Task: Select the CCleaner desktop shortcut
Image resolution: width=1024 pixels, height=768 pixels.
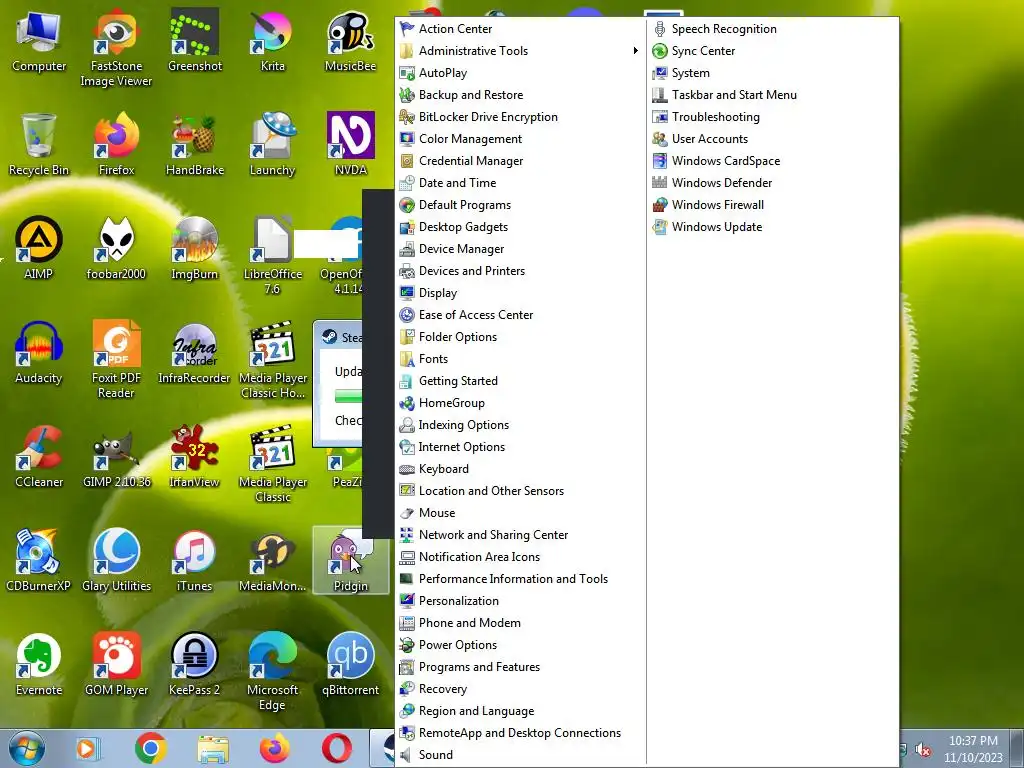Action: click(39, 456)
